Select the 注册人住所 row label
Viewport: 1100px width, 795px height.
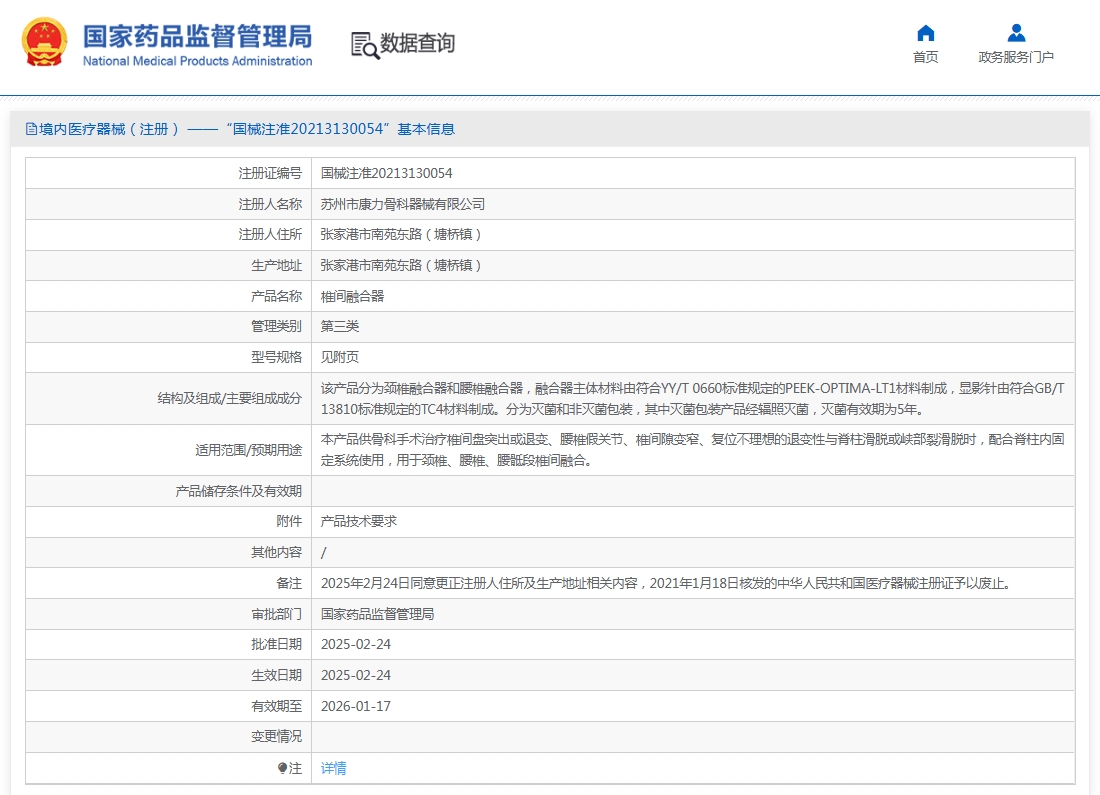(x=270, y=234)
